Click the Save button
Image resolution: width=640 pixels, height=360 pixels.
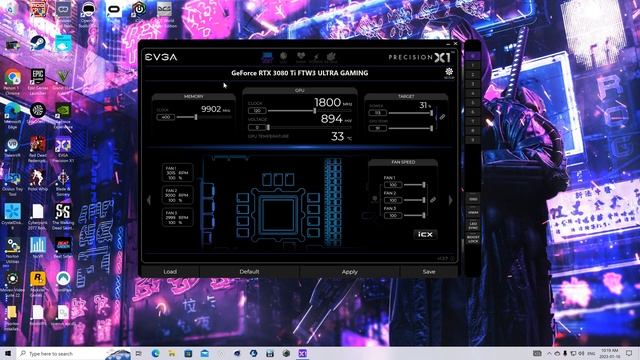click(x=429, y=271)
